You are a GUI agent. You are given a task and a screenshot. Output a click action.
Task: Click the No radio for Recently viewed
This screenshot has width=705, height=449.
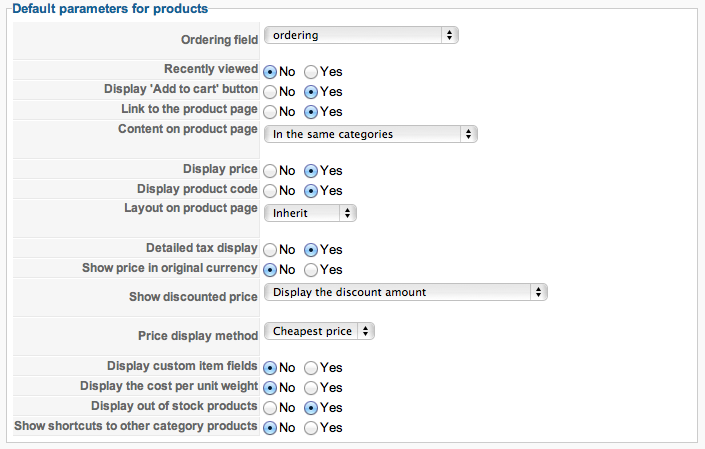(x=270, y=72)
